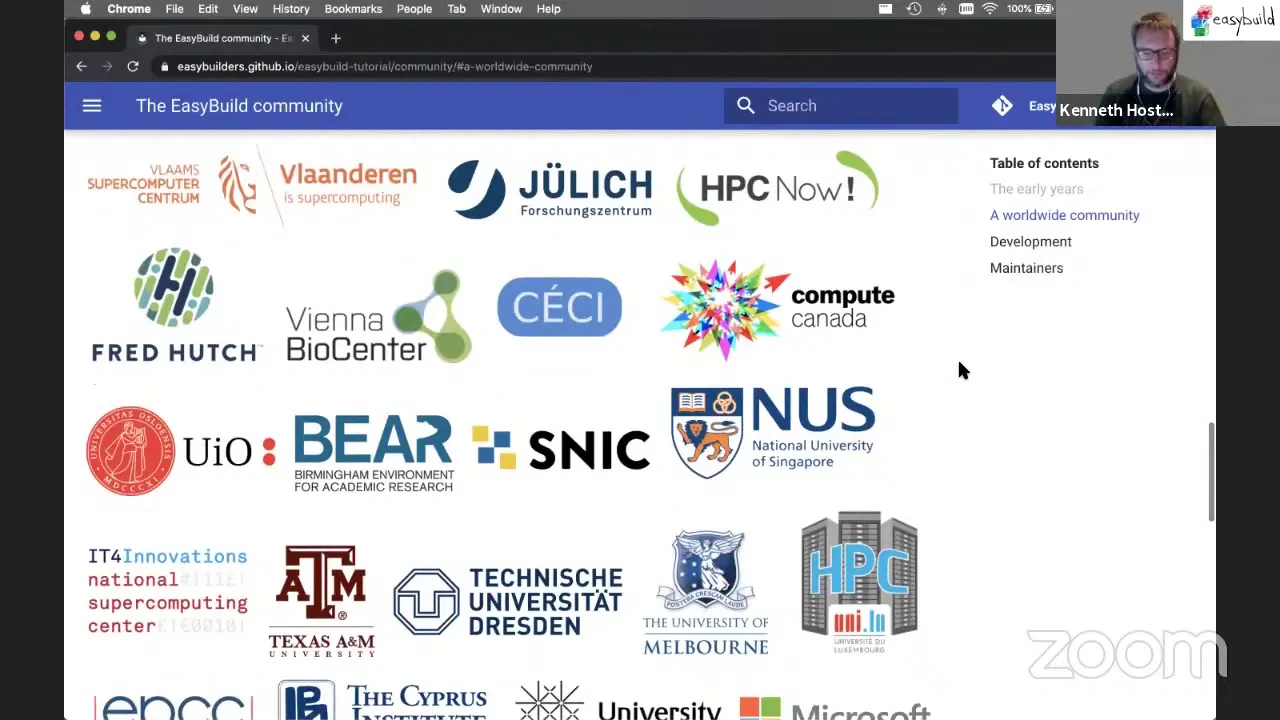Click the CÉCI logo
This screenshot has width=1280, height=720.
[x=559, y=307]
